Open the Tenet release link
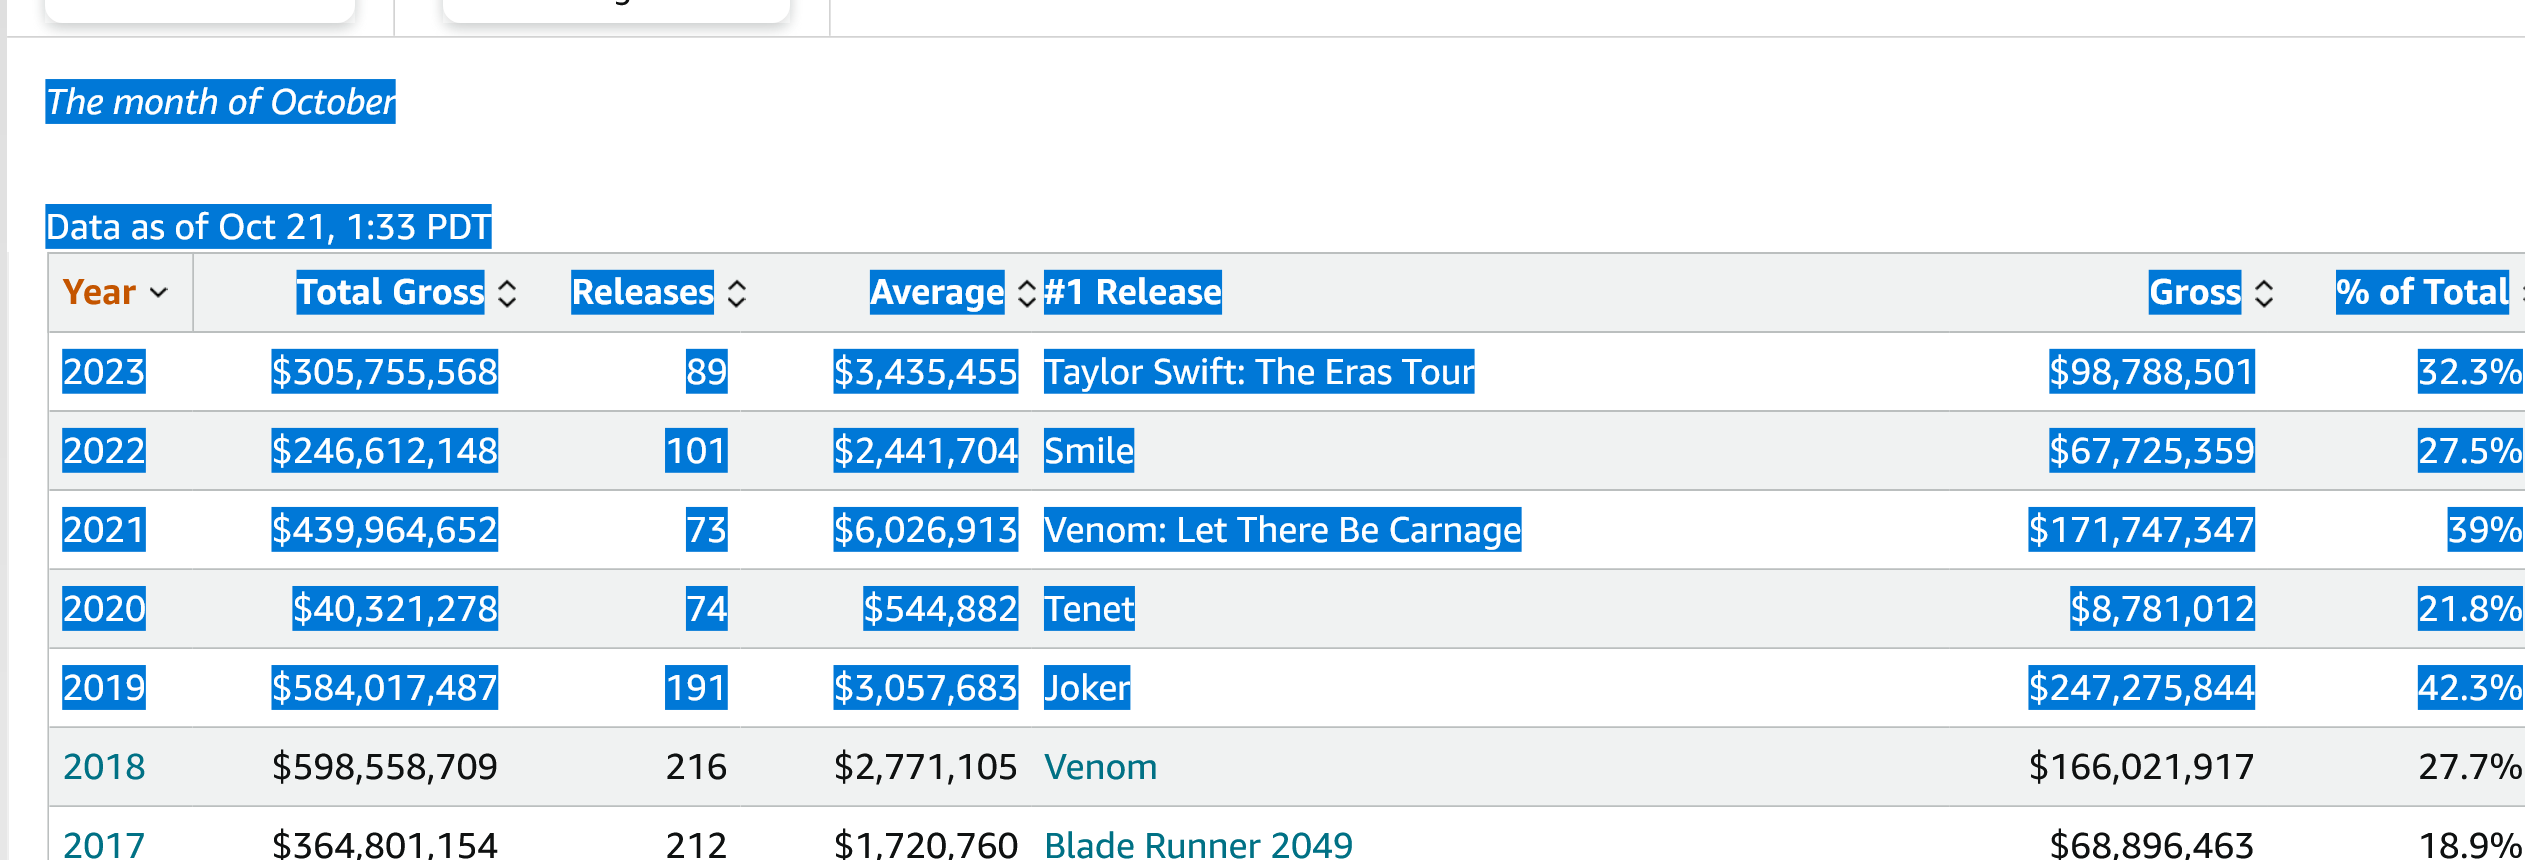This screenshot has width=2525, height=860. tap(1089, 609)
